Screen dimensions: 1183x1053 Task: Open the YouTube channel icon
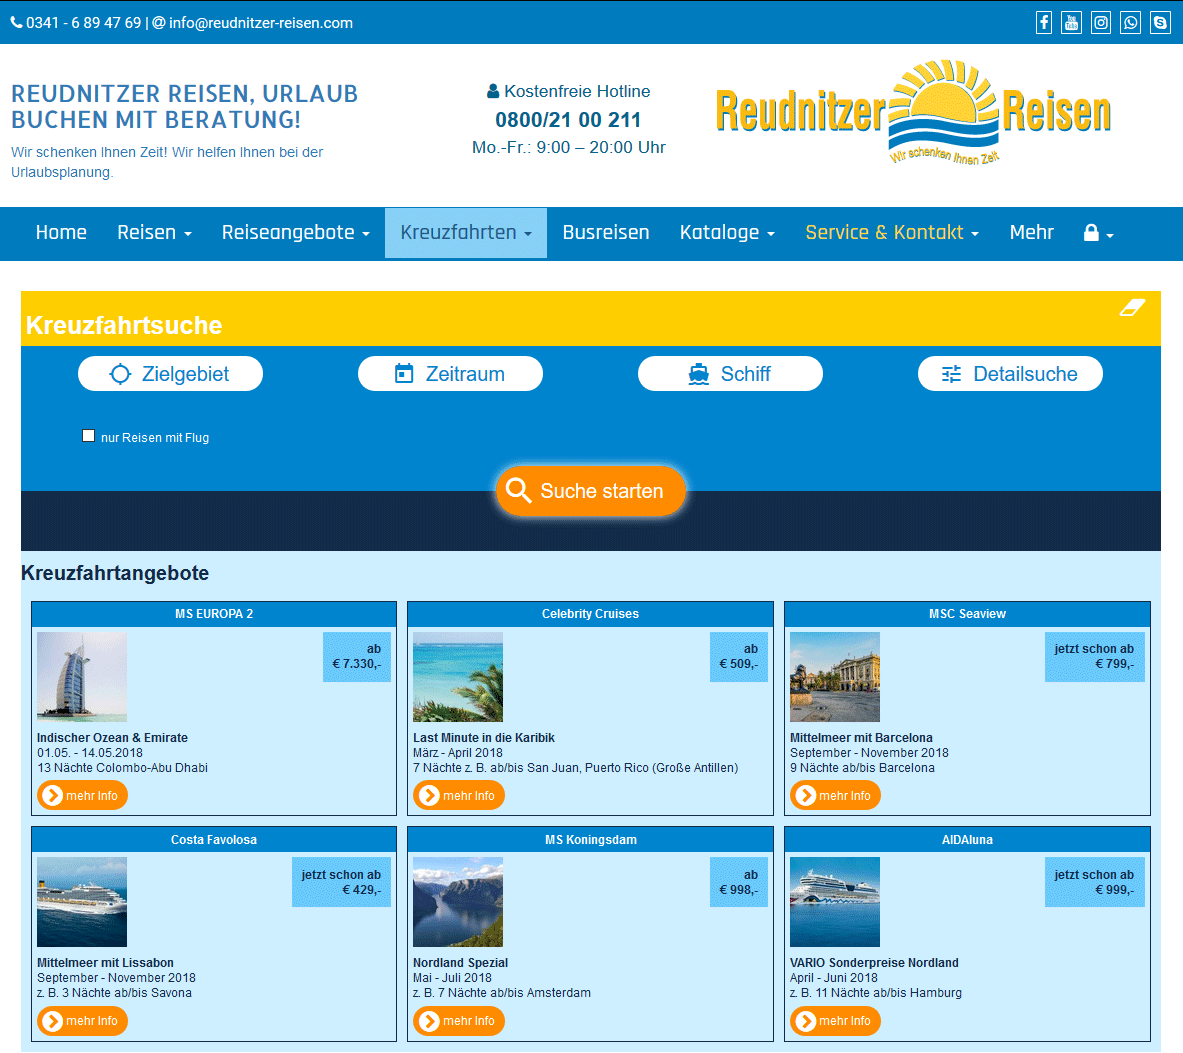(1072, 22)
